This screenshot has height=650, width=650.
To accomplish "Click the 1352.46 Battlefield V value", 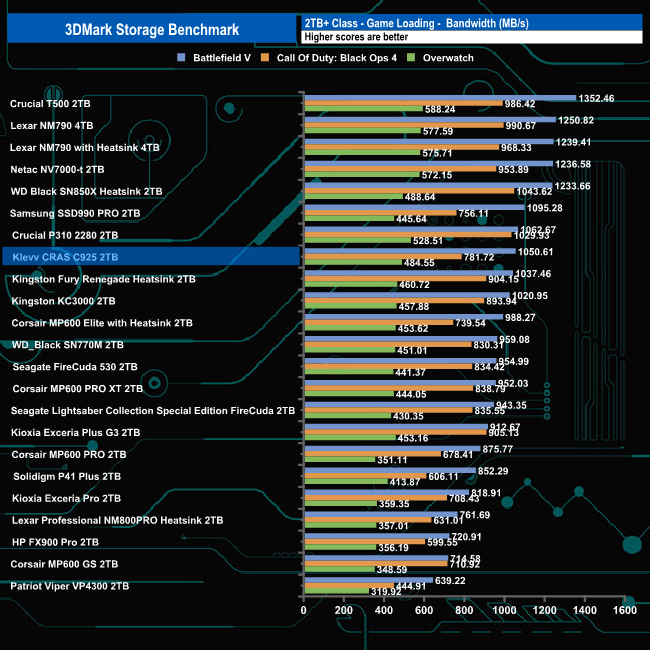I will 596,99.
